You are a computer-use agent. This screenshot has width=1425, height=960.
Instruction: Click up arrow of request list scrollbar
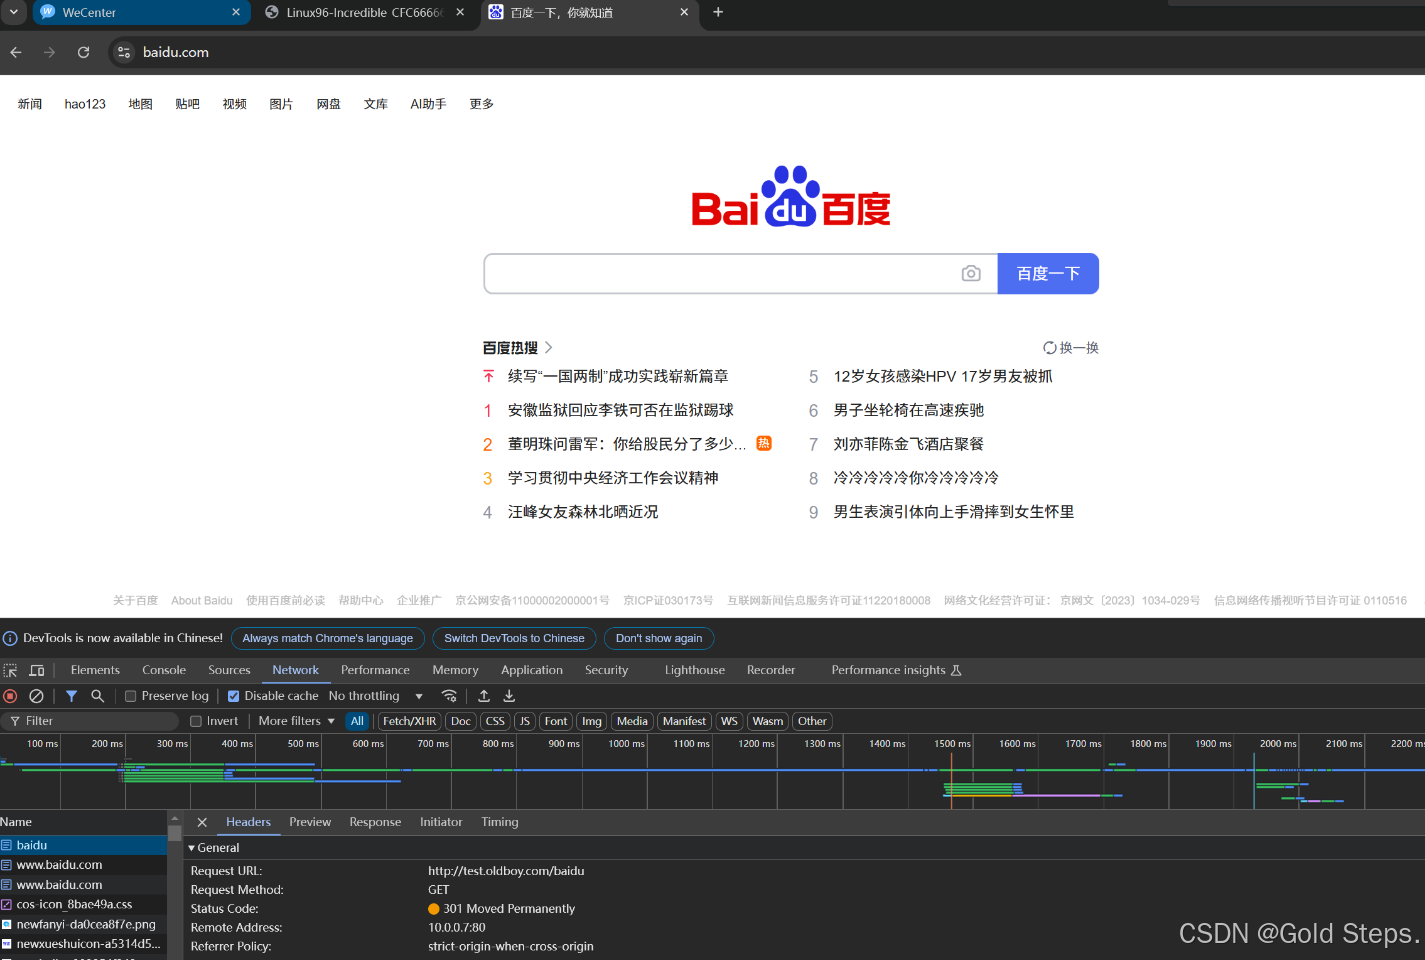175,819
